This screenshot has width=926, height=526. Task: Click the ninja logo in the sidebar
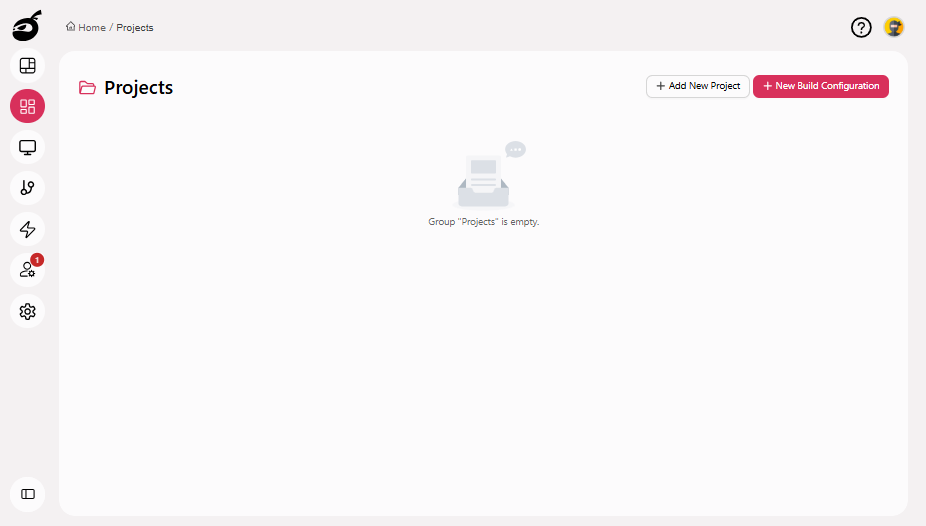pyautogui.click(x=27, y=25)
